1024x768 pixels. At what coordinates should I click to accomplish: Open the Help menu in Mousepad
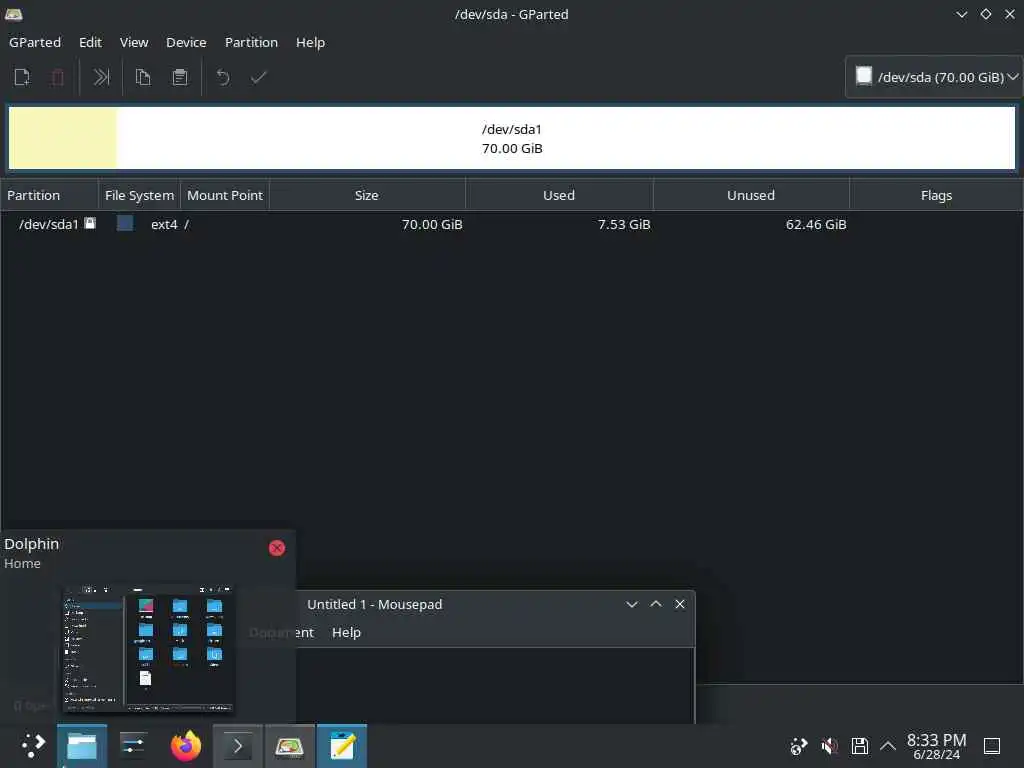[x=346, y=632]
